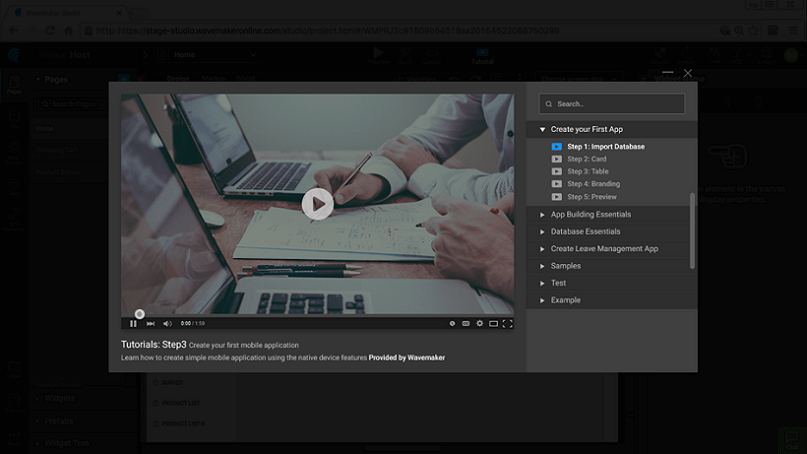Expand Create Leave Management App section
The height and width of the screenshot is (454, 807).
pos(604,248)
